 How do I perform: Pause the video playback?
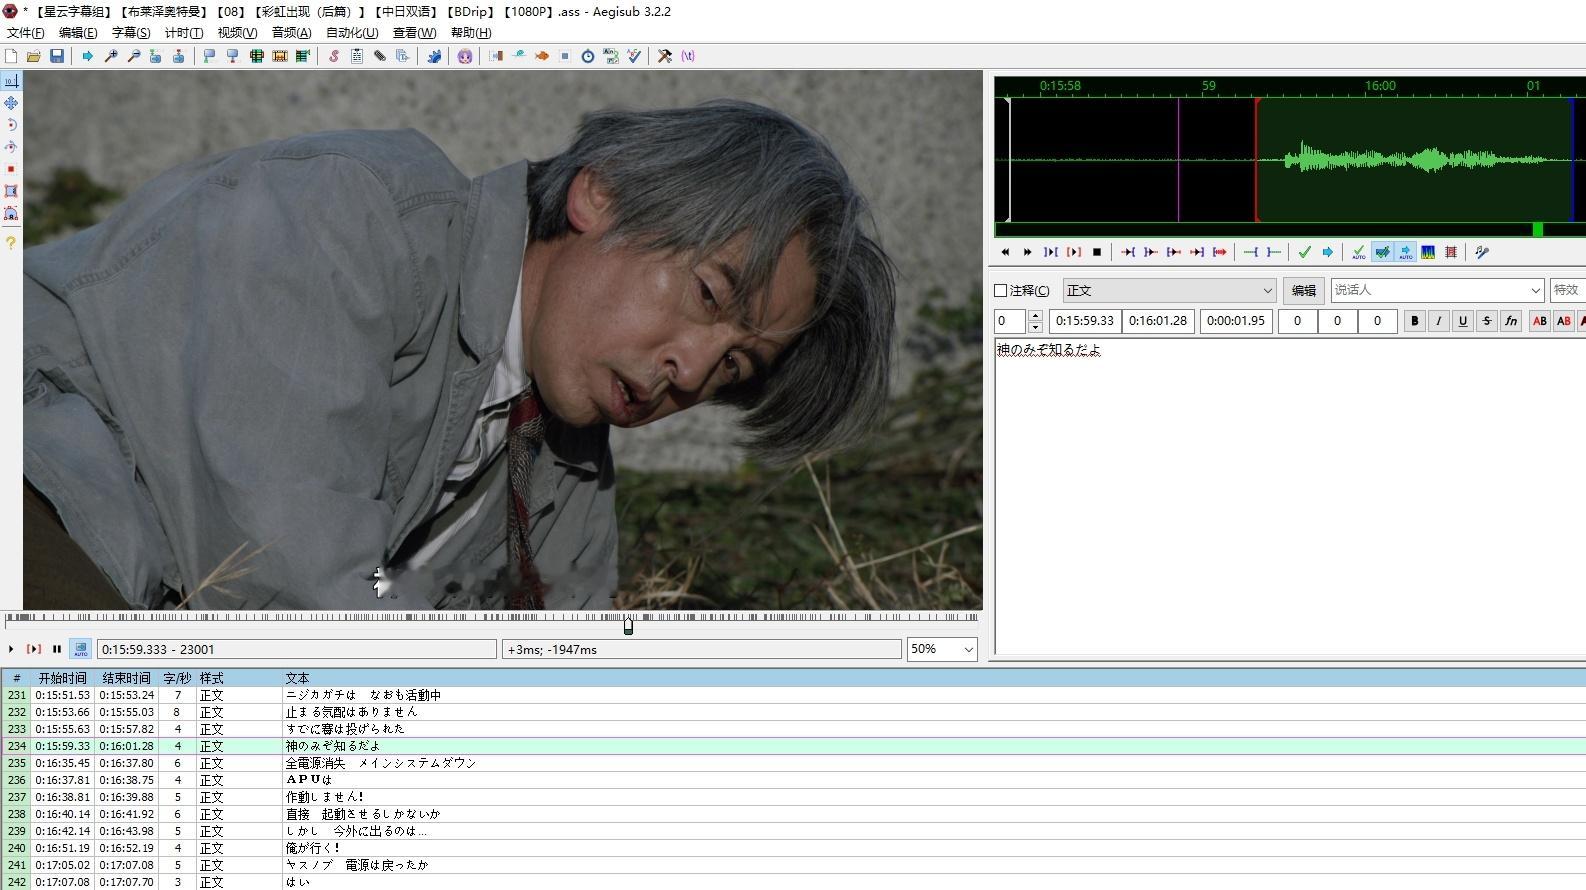(x=57, y=649)
